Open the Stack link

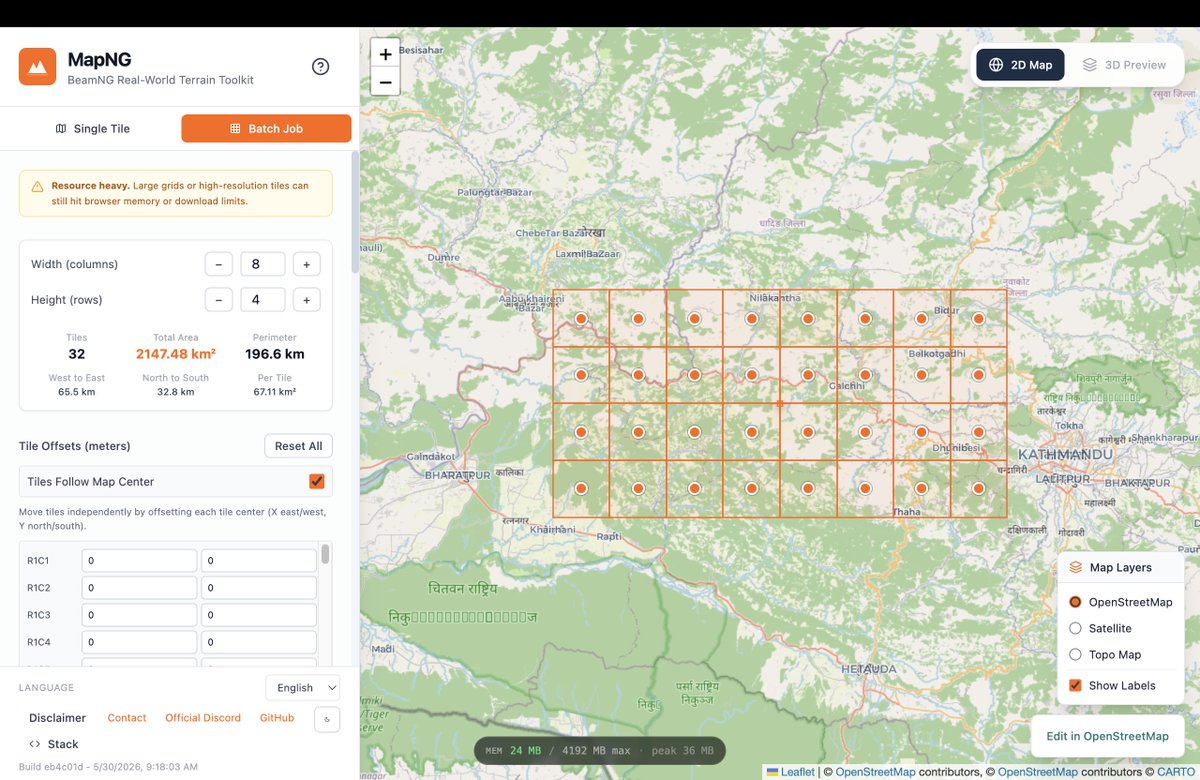click(x=54, y=744)
